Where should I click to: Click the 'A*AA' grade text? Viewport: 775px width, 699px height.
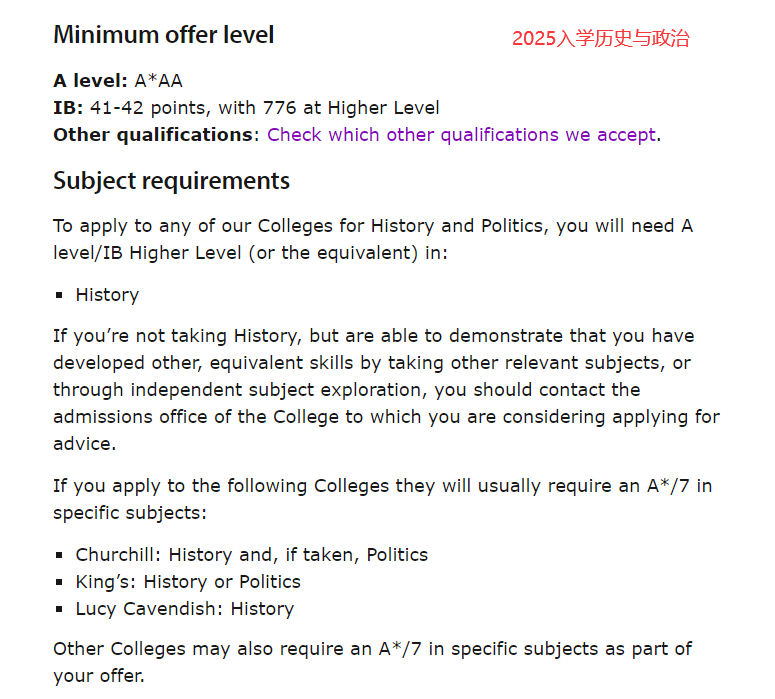tap(159, 81)
